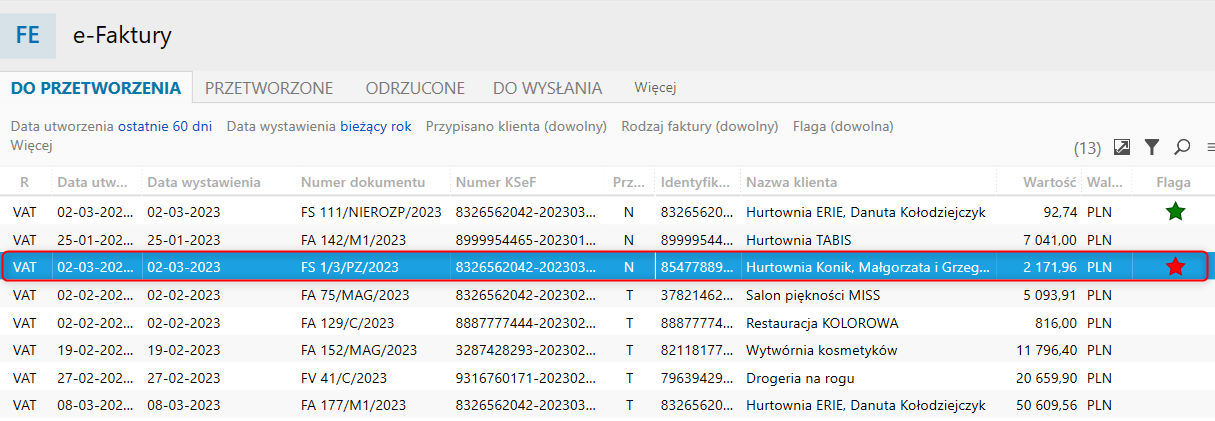The height and width of the screenshot is (421, 1215).
Task: Sort by the Numer KSeF column header
Action: 496,182
